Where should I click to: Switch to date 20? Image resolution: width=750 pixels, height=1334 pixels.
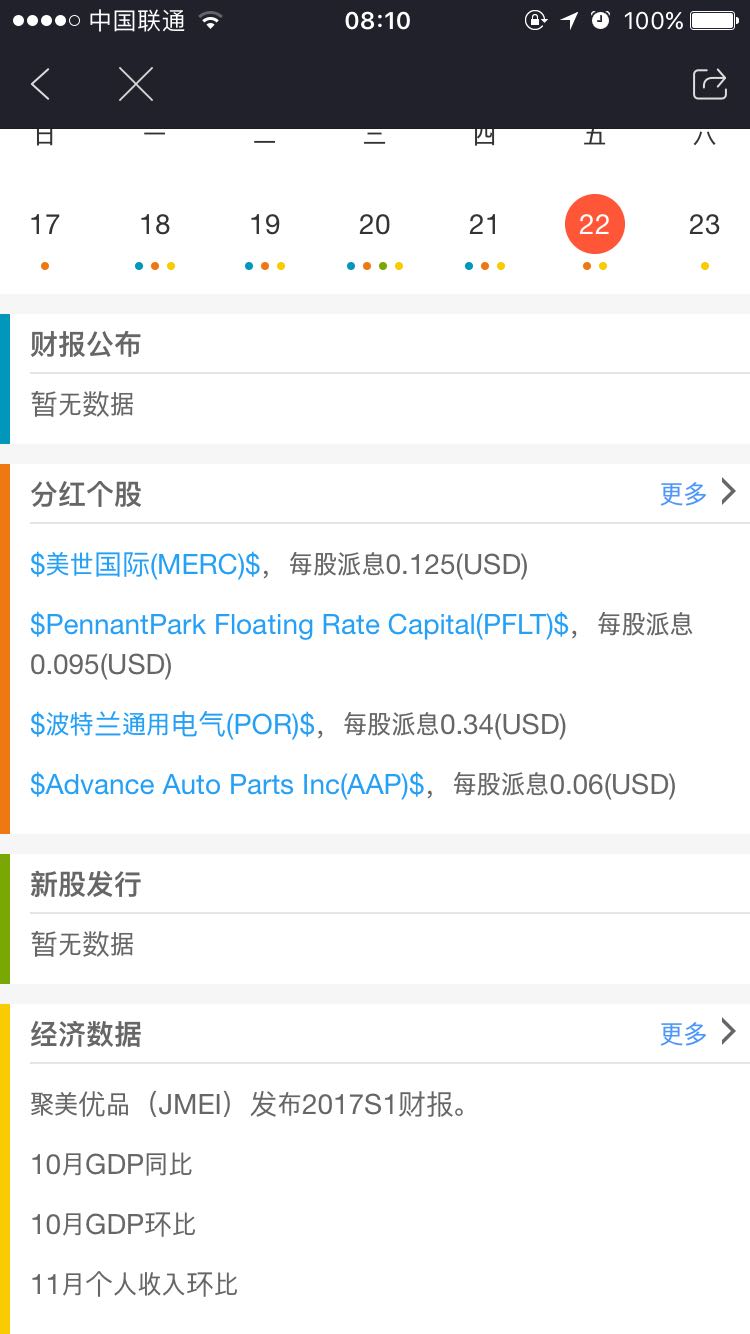[x=375, y=226]
